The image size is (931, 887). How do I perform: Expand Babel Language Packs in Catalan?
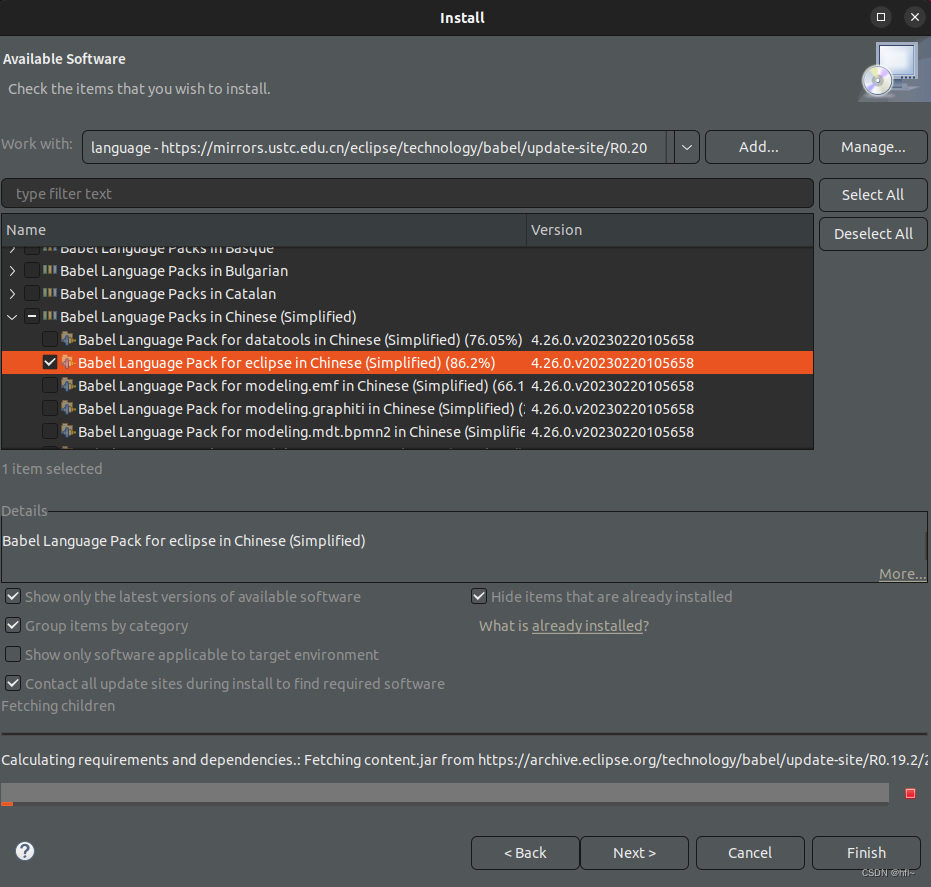(x=12, y=293)
